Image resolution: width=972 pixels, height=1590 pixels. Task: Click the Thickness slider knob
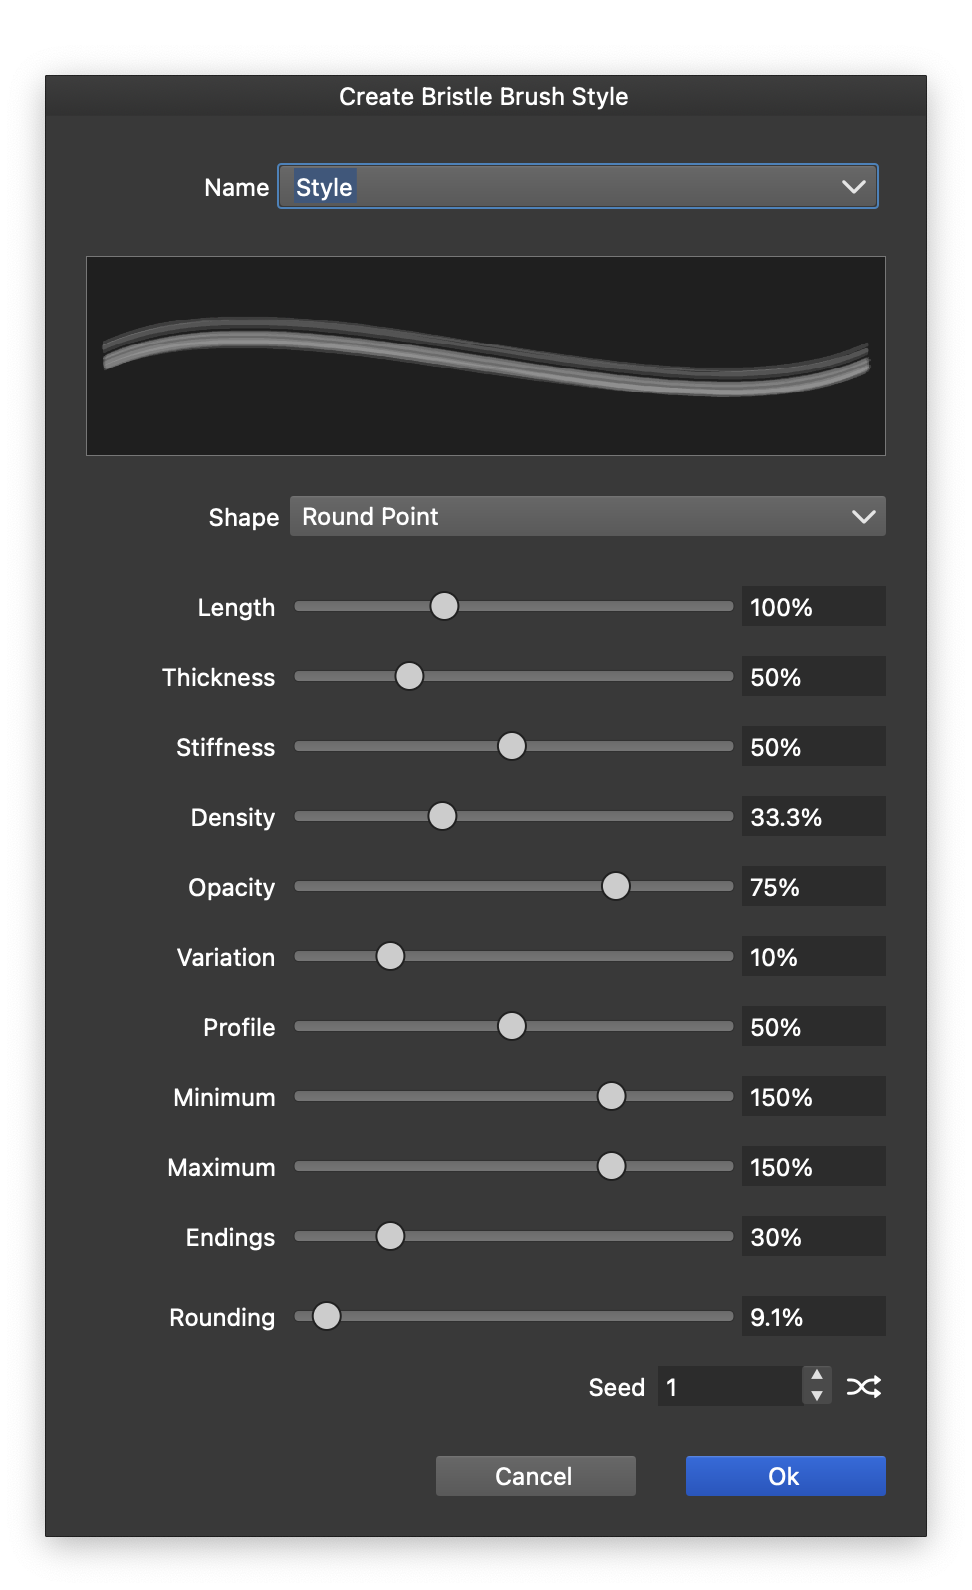409,677
